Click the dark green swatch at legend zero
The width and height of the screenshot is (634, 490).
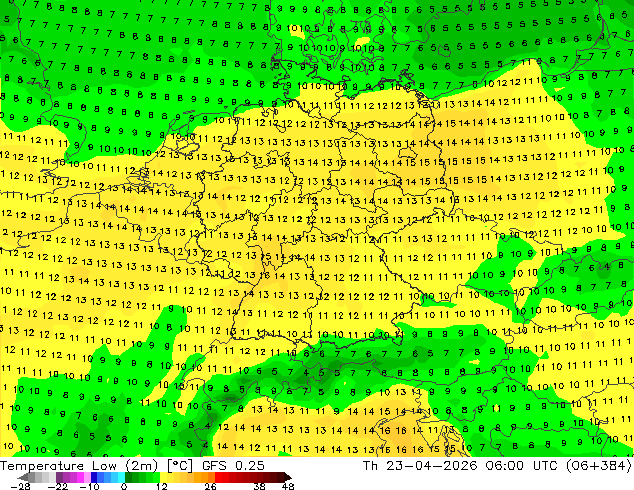129,477
